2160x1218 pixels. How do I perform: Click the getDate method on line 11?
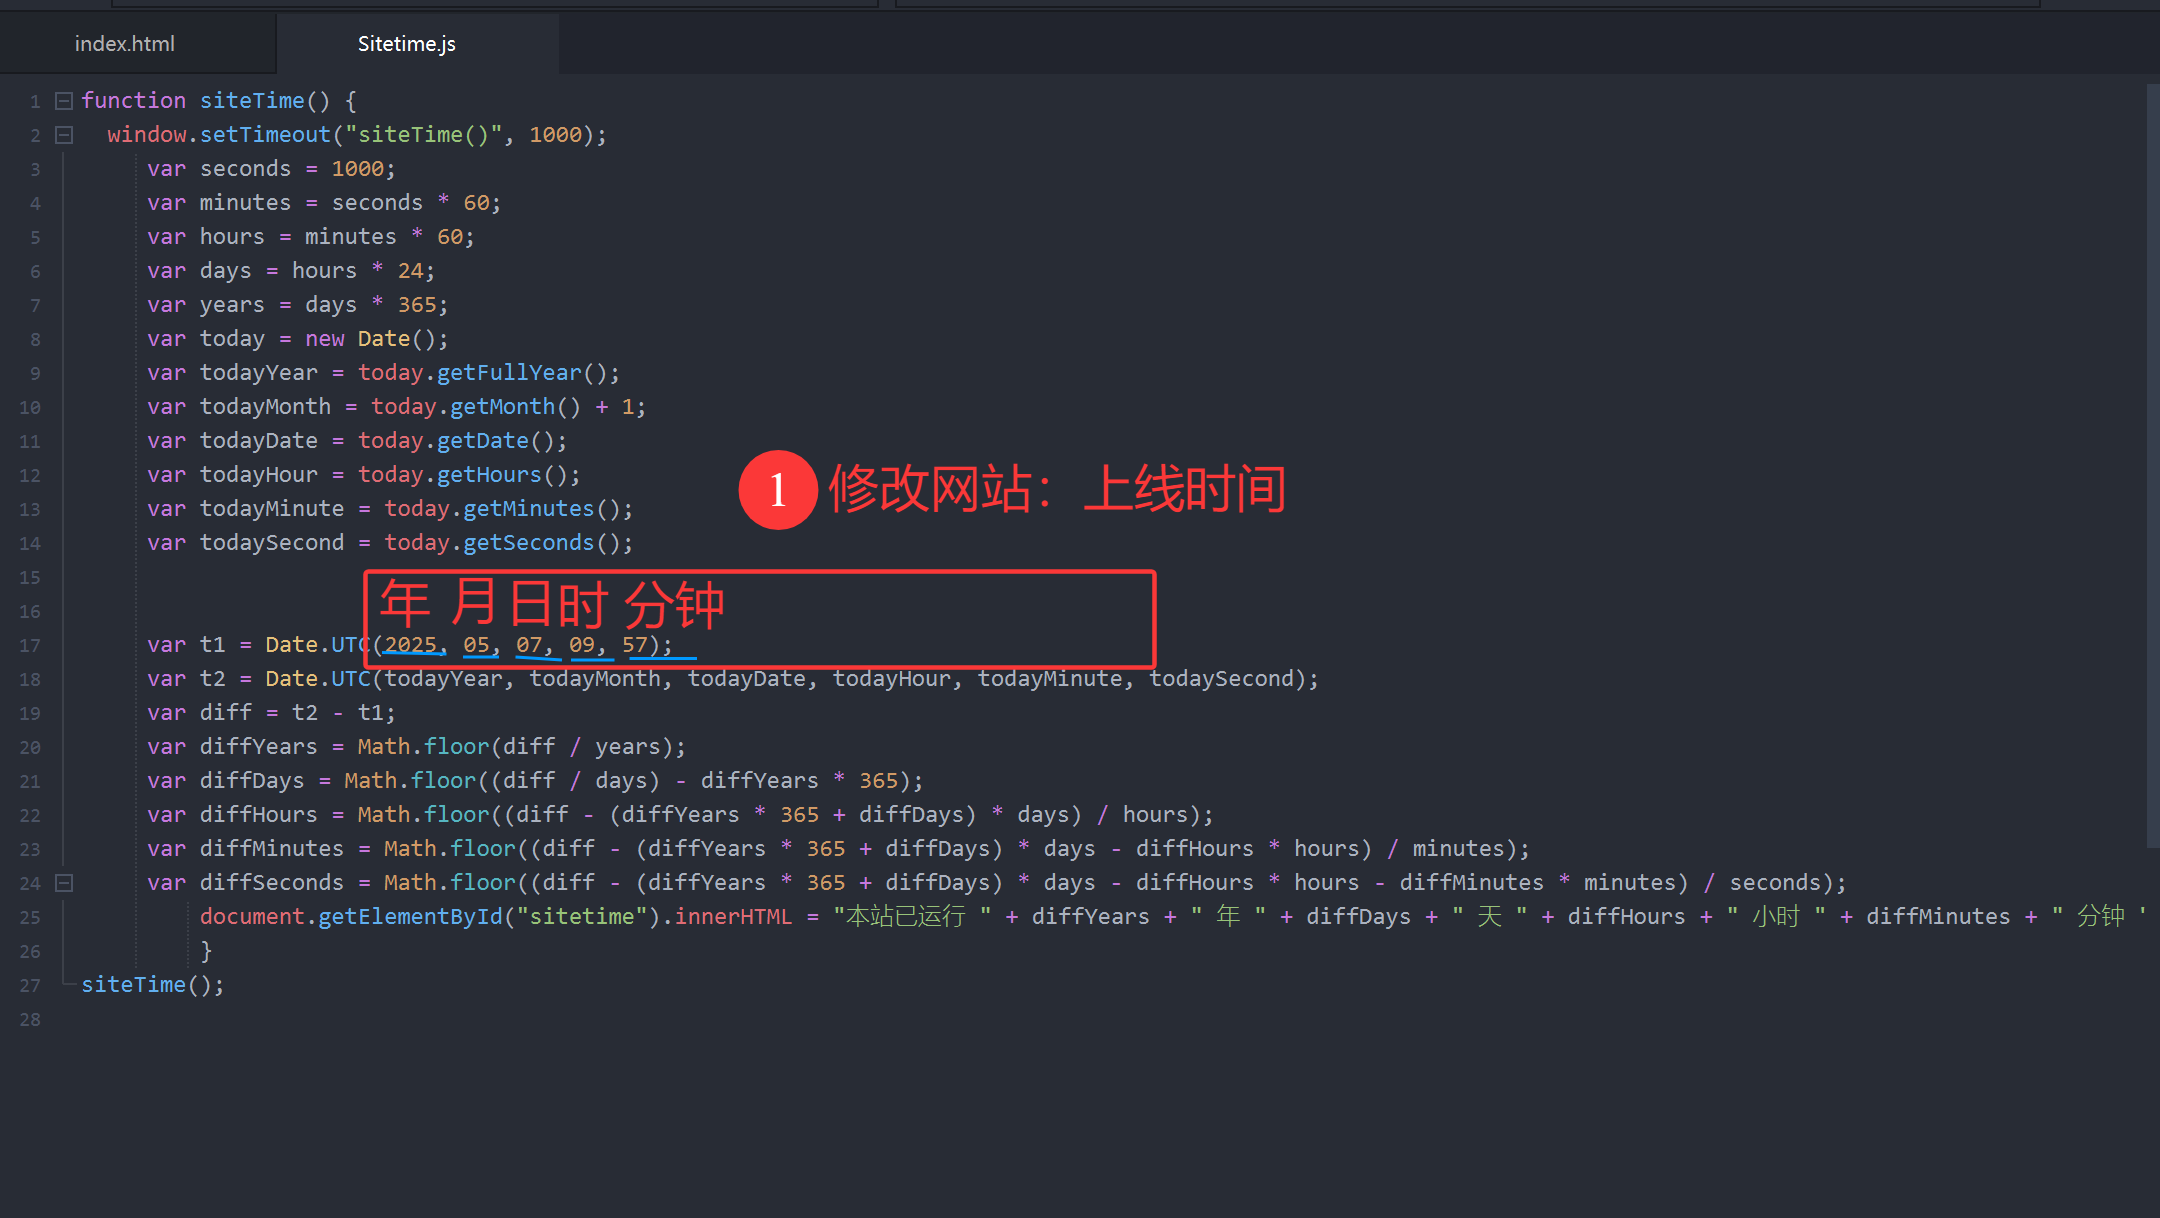(483, 441)
